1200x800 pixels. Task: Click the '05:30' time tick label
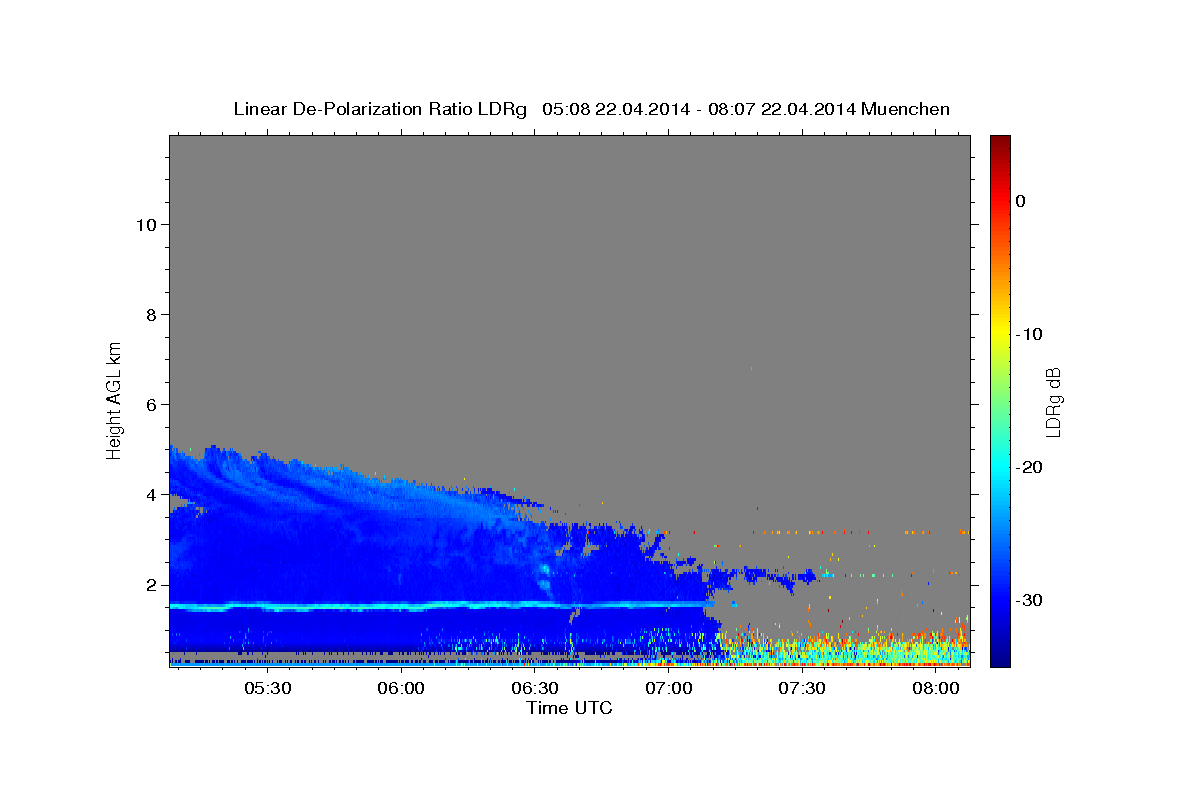268,689
